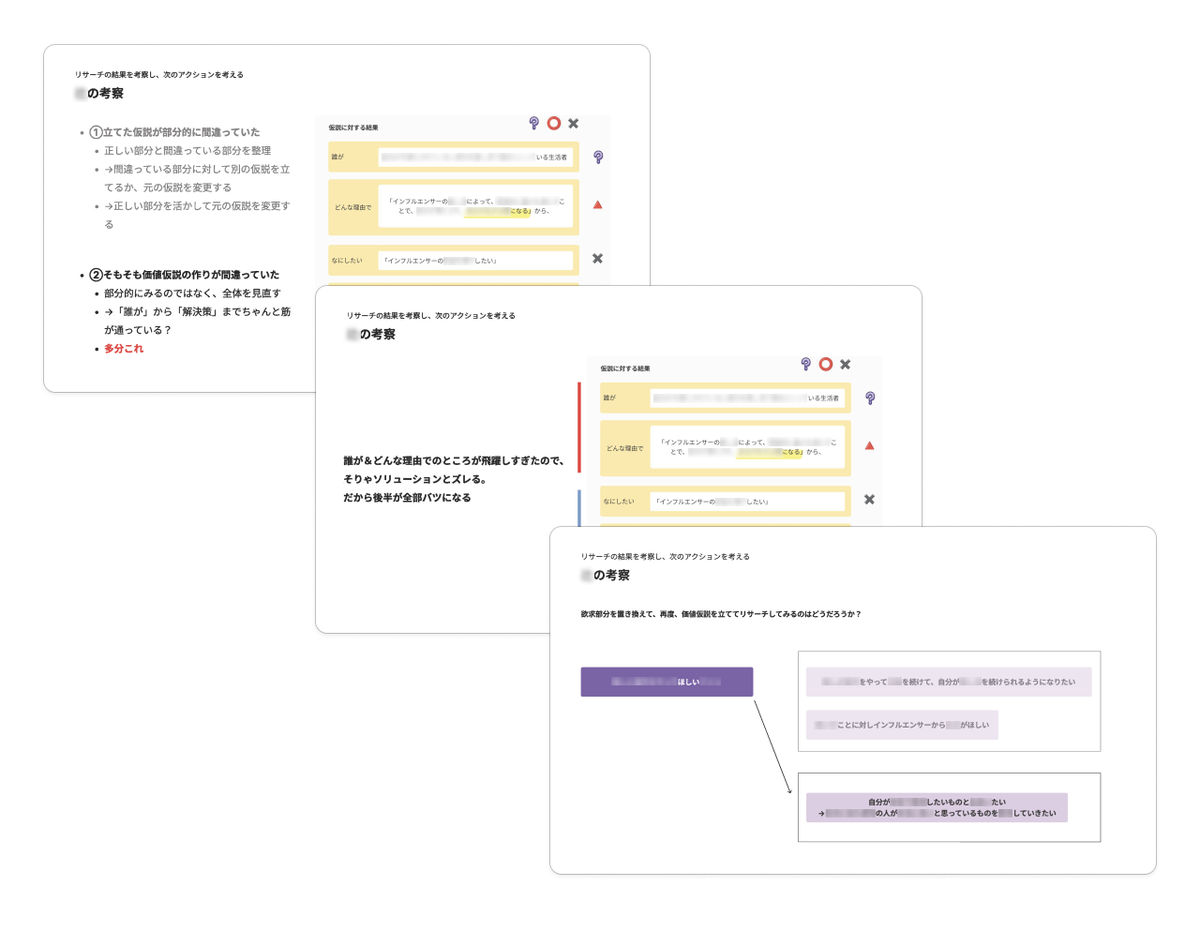The height and width of the screenshot is (931, 1200).
Task: Click the purple question mark in the middle slide's legend
Action: pos(806,364)
